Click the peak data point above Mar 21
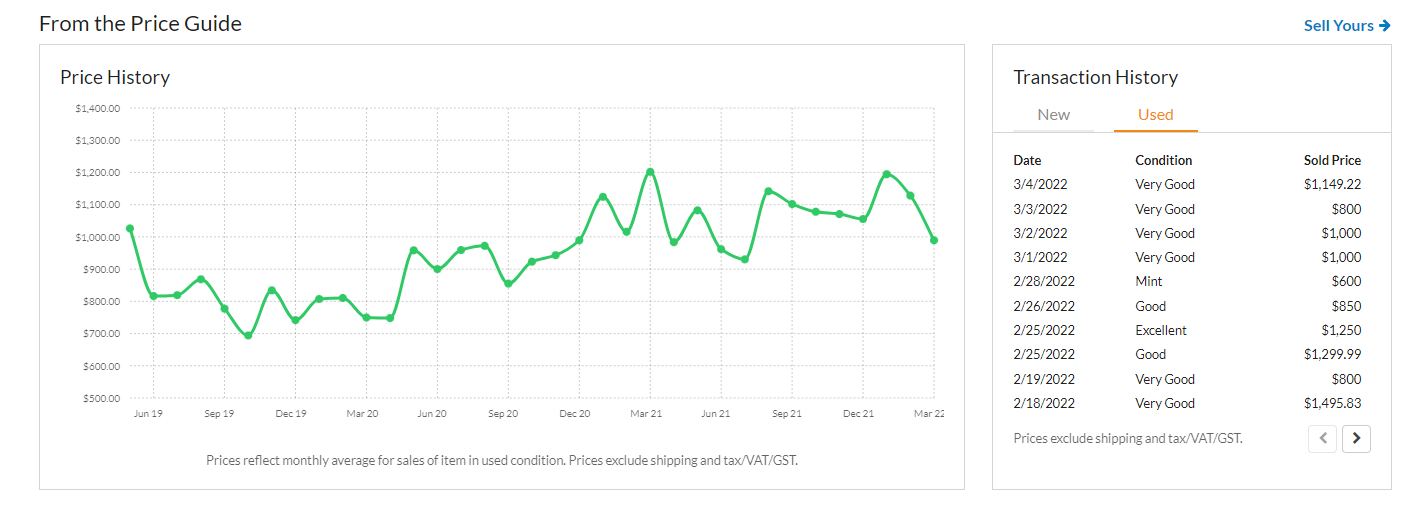Viewport: 1428px width, 506px height. [650, 172]
